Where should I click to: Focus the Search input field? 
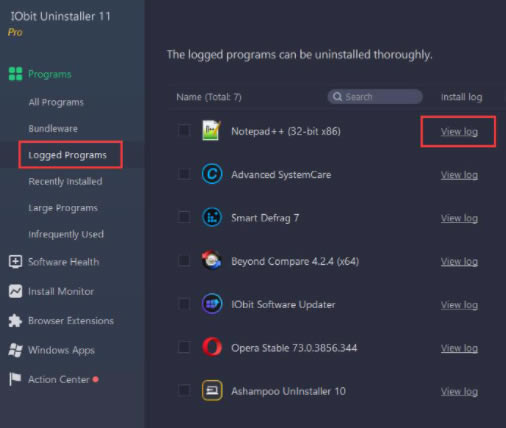pyautogui.click(x=375, y=97)
